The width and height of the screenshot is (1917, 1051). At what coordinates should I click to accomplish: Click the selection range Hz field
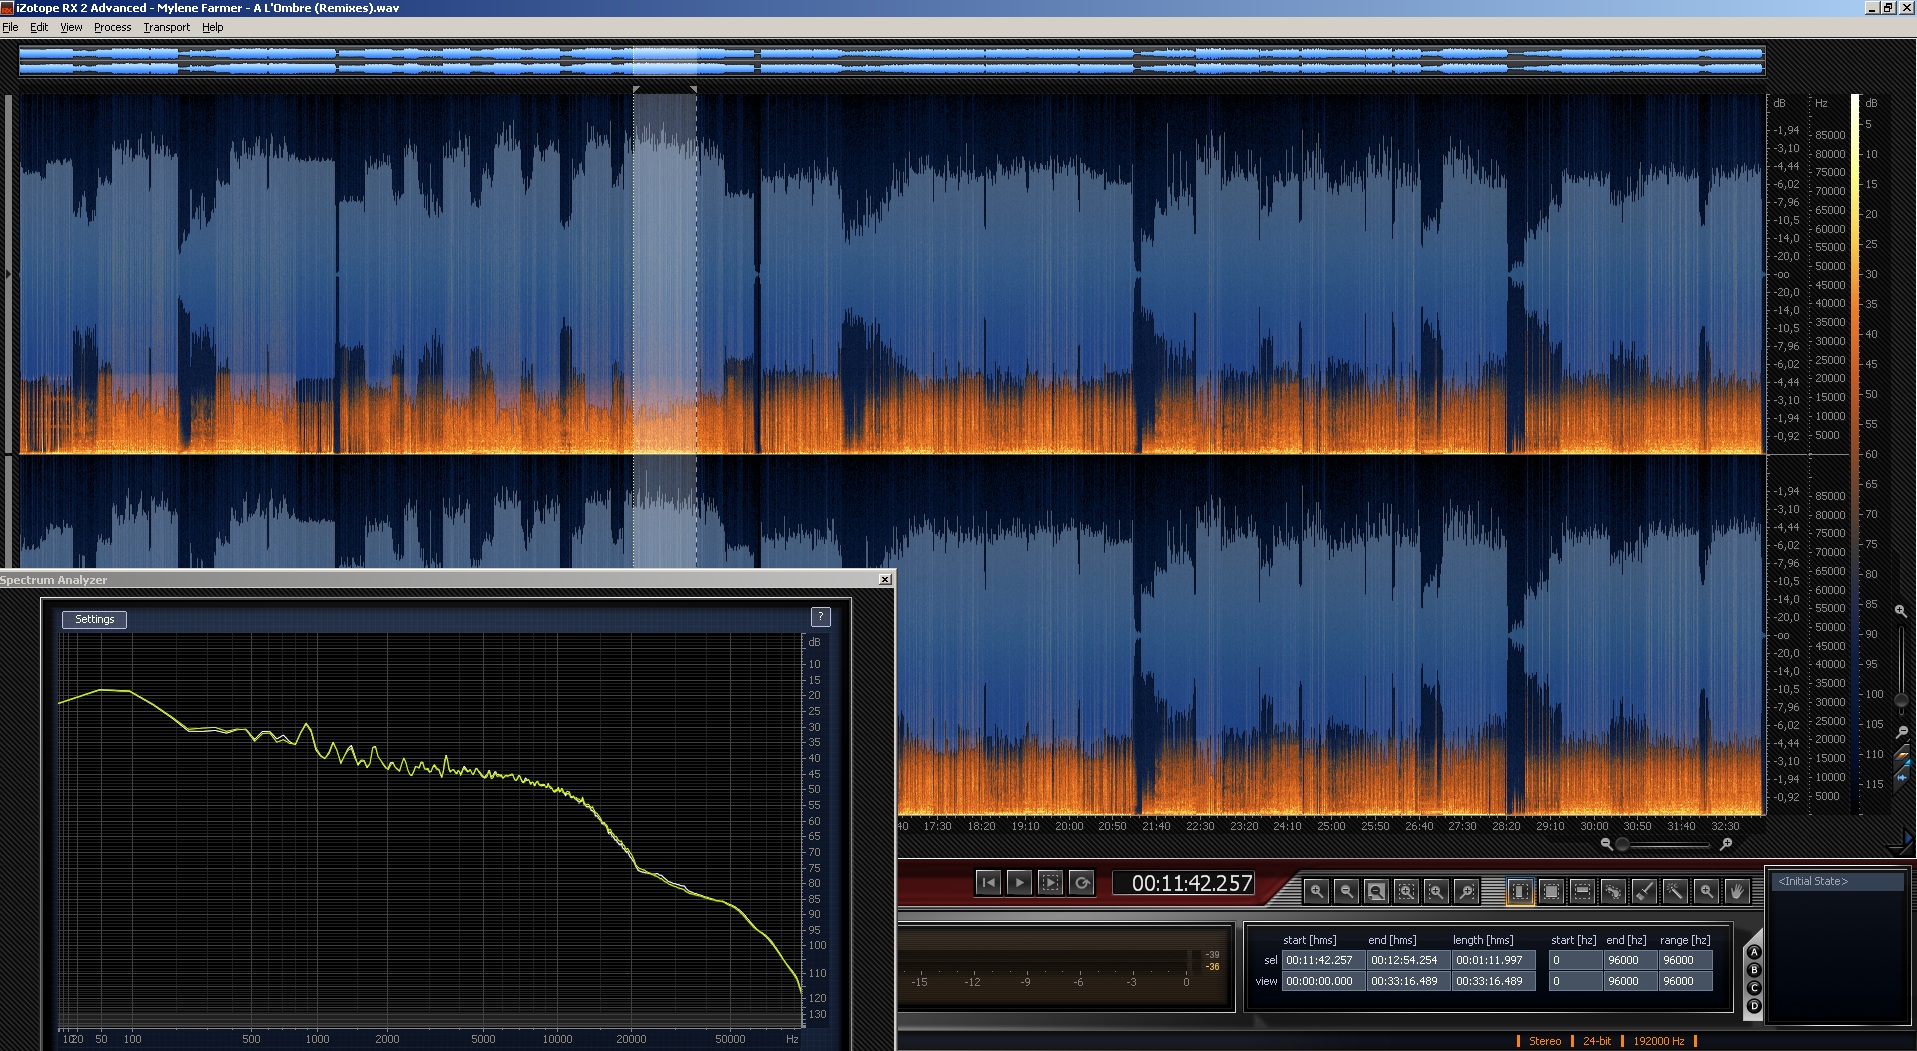[x=1685, y=960]
